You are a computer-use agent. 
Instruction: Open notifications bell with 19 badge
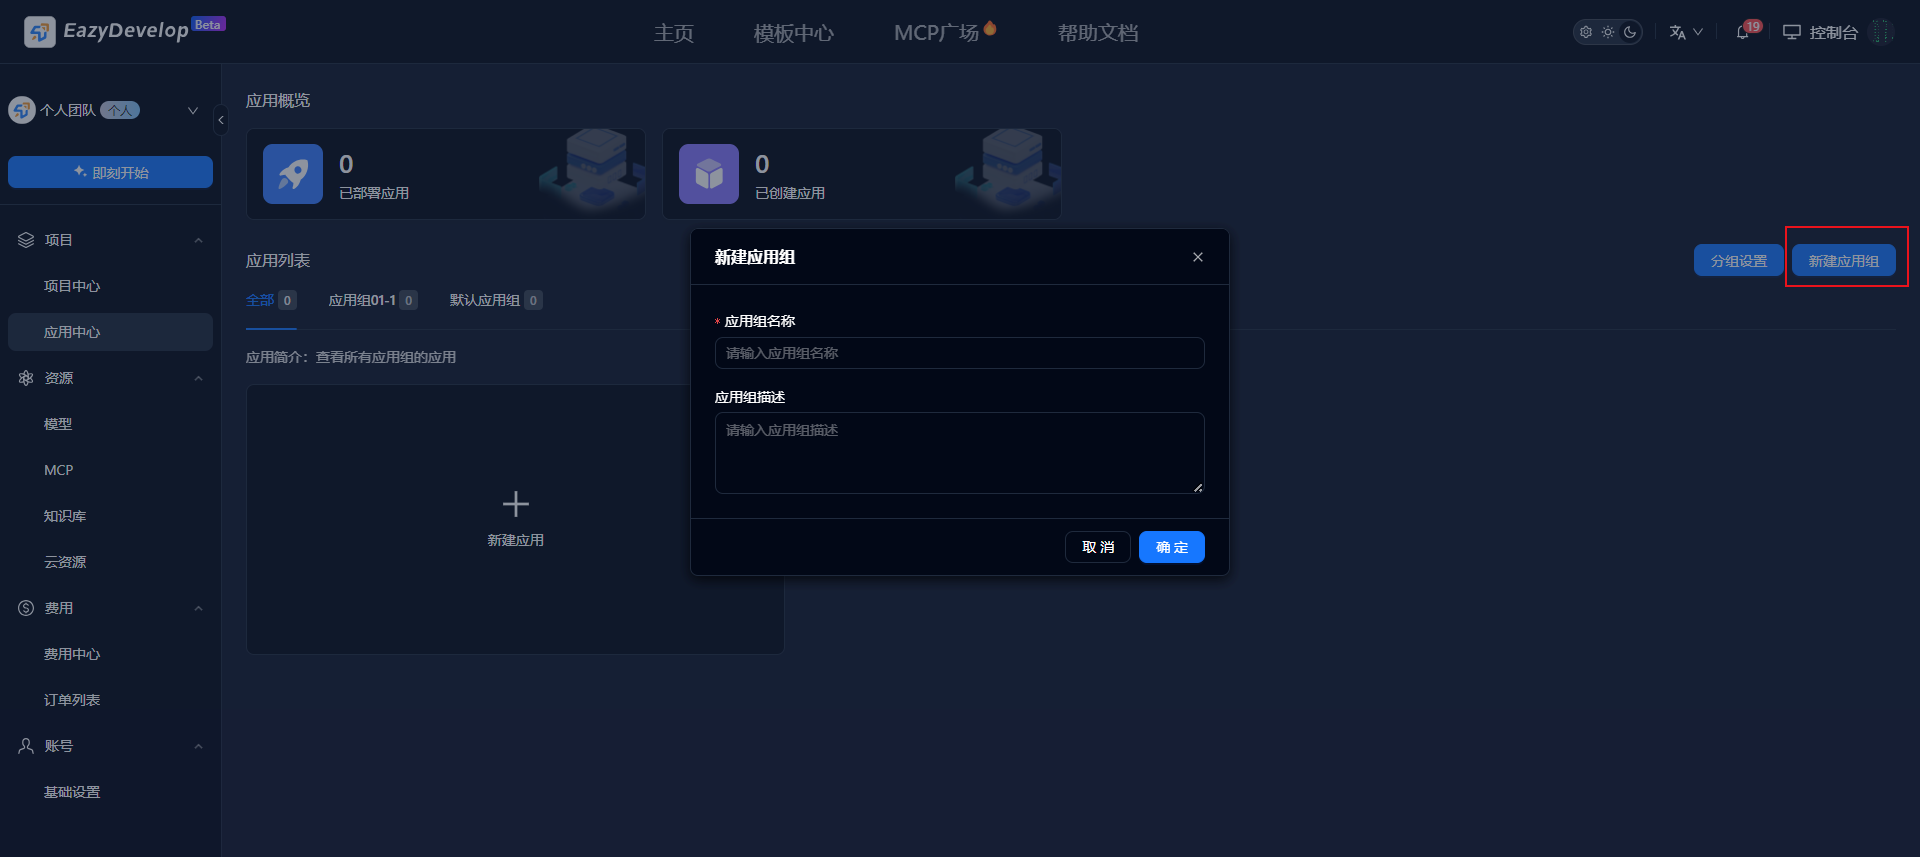[x=1743, y=32]
